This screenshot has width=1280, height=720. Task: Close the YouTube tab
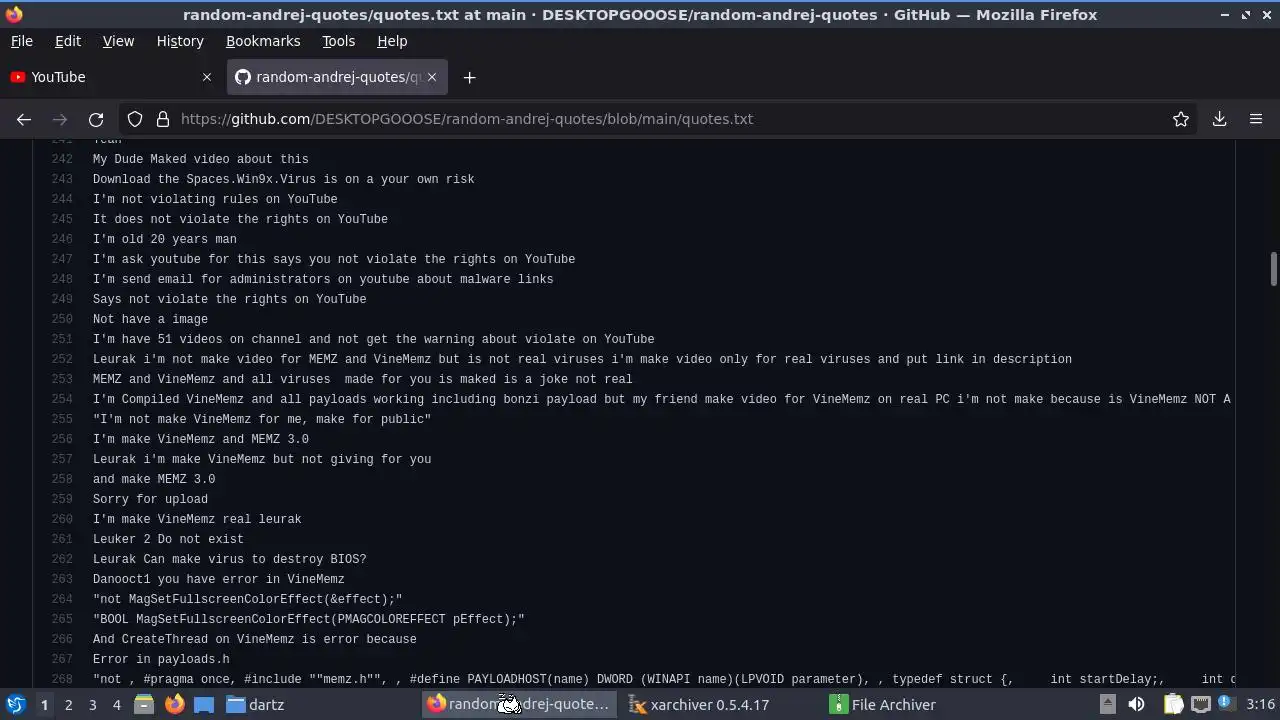click(207, 77)
